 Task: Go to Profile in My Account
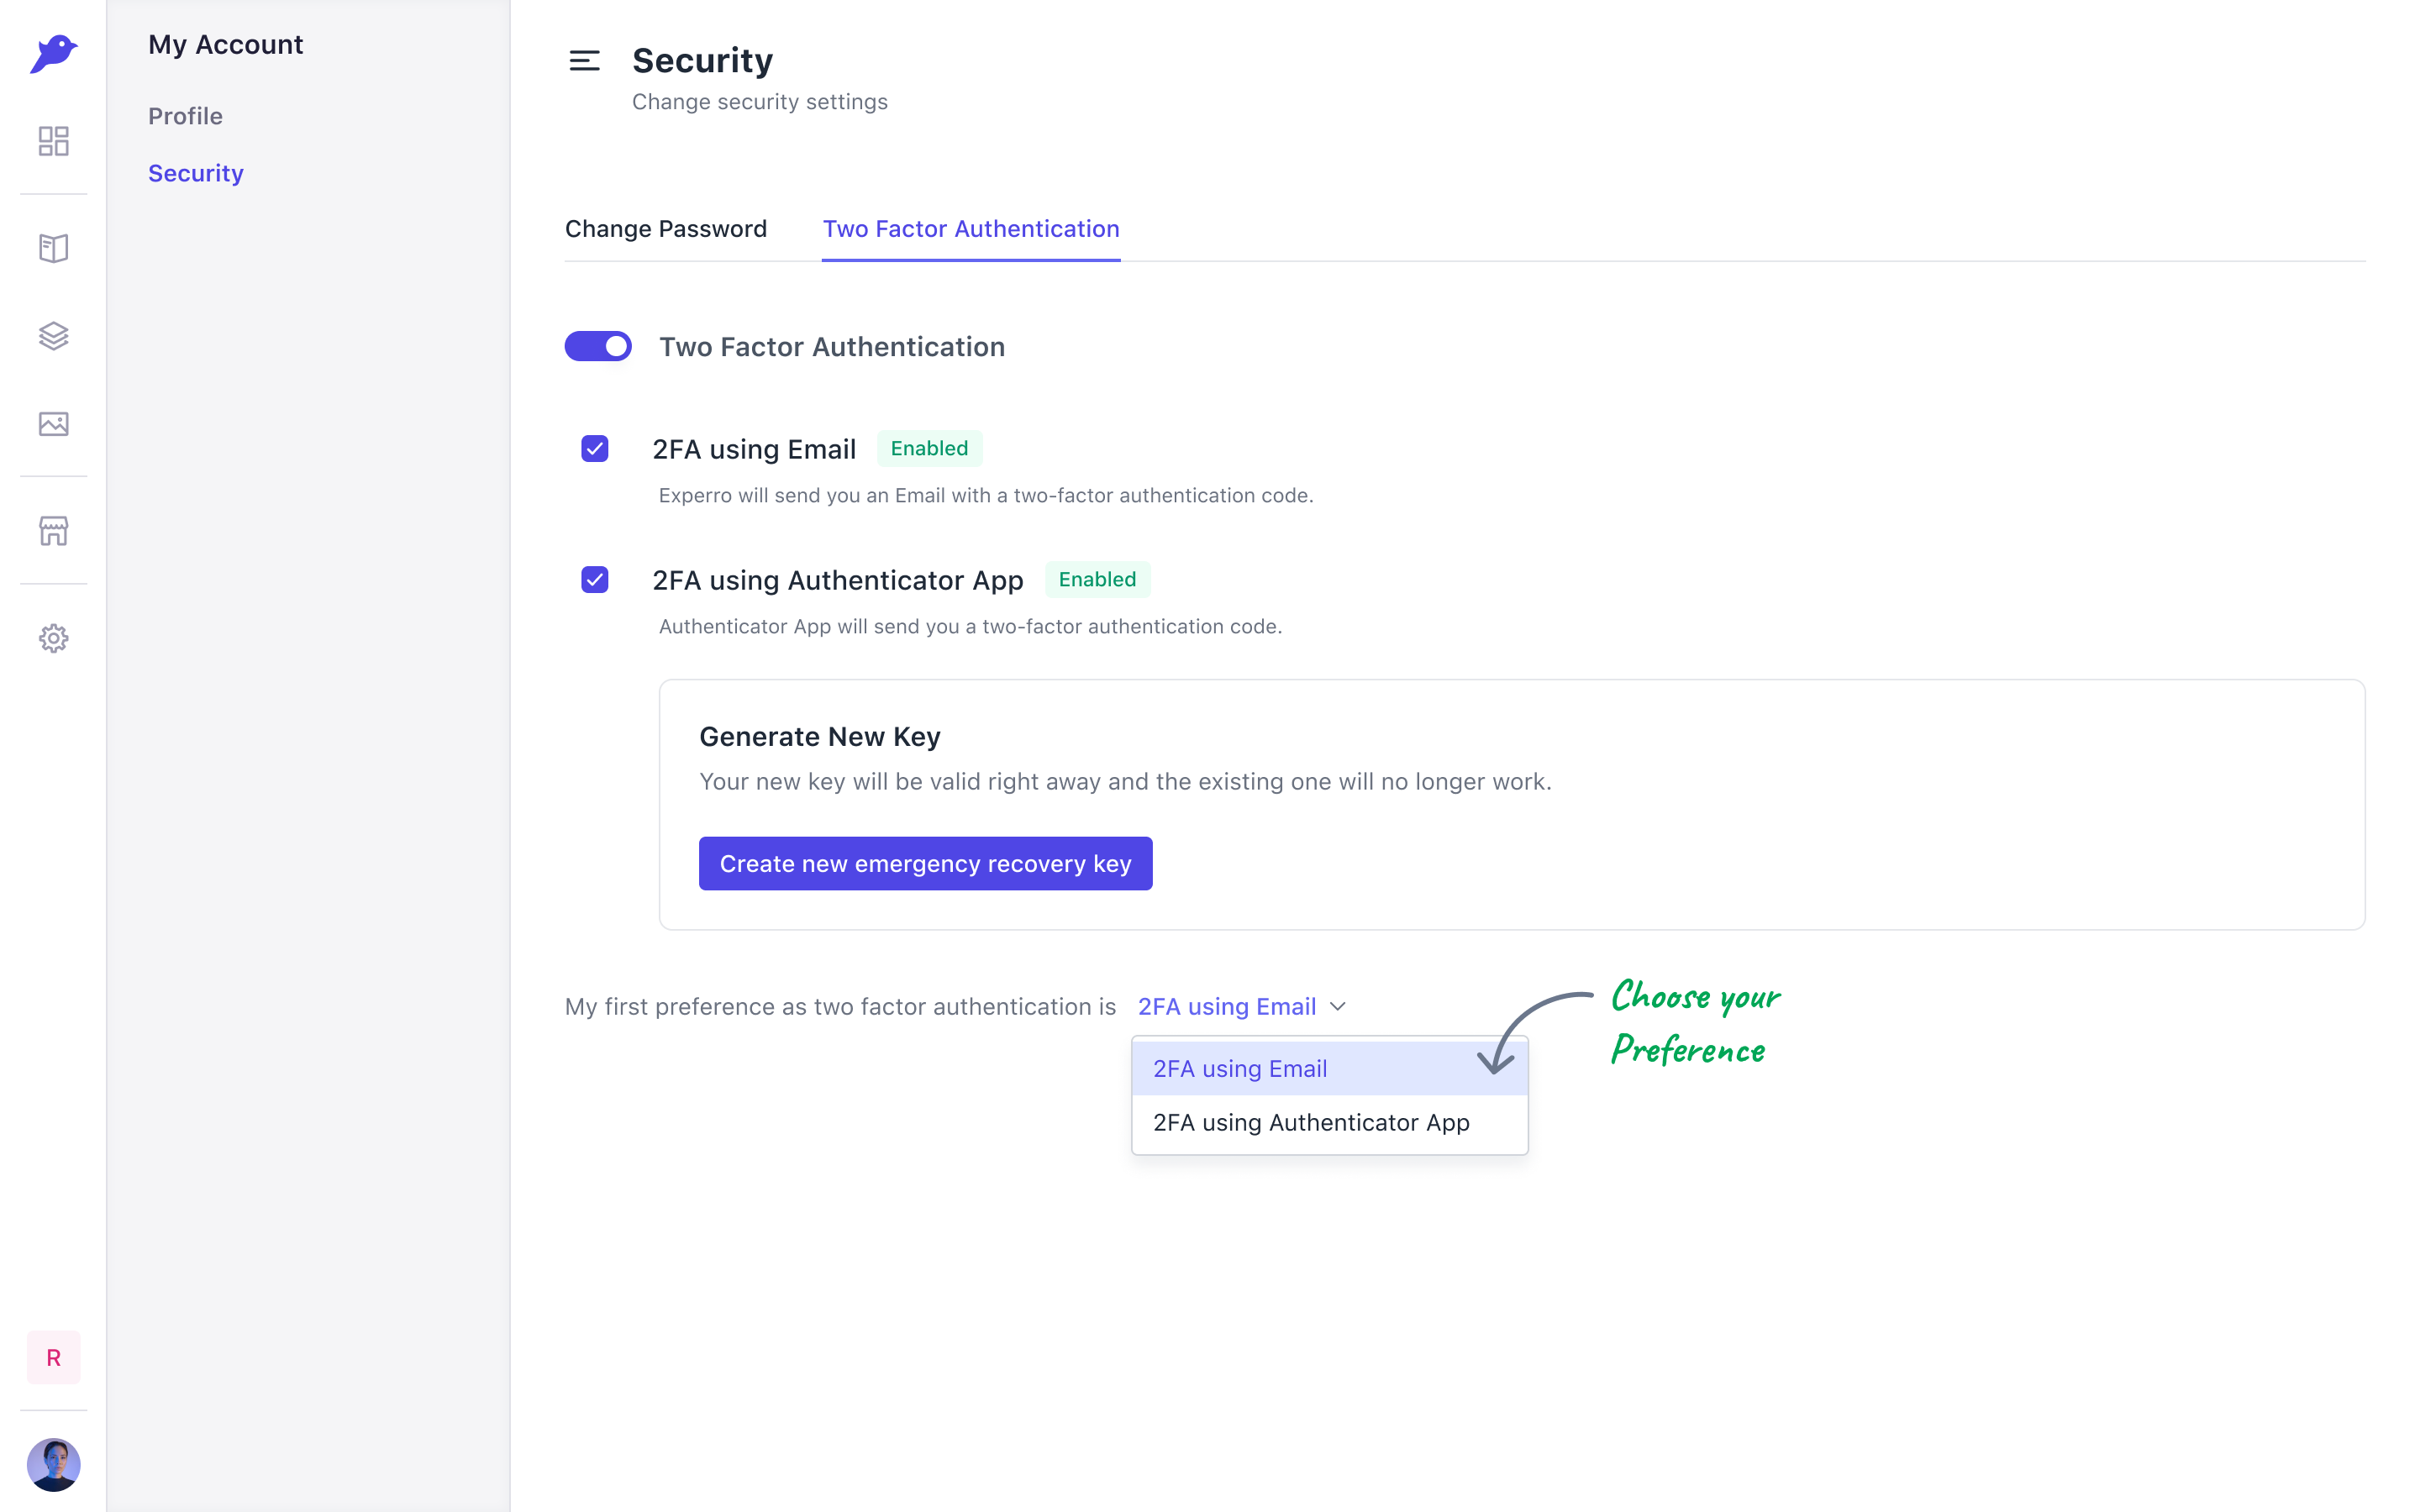(x=186, y=116)
